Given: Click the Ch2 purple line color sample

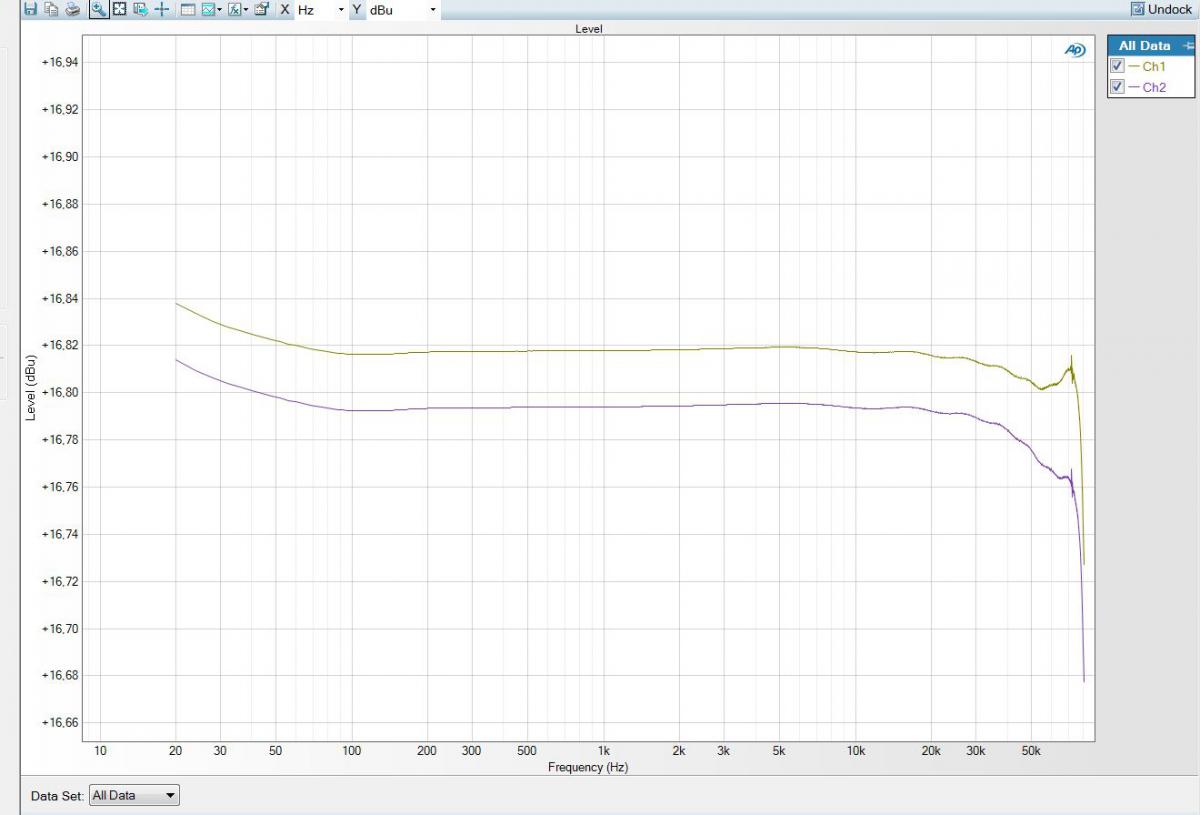Looking at the screenshot, I should click(1134, 88).
